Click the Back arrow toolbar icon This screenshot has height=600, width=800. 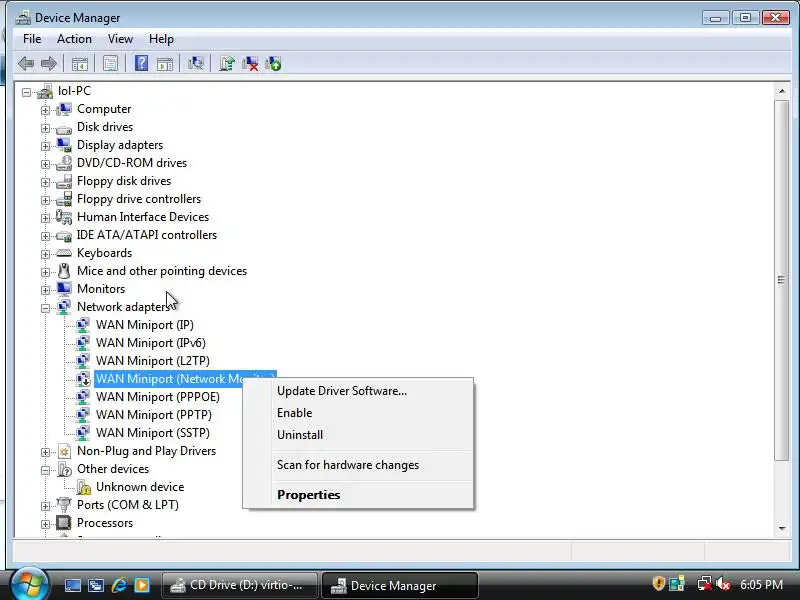tap(26, 64)
